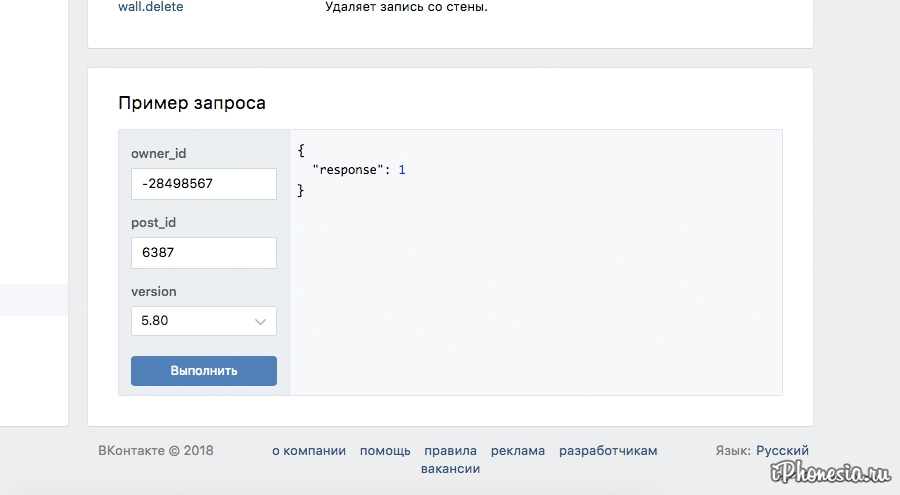Image resolution: width=900 pixels, height=495 pixels.
Task: Click the post_id input field
Action: tap(204, 253)
